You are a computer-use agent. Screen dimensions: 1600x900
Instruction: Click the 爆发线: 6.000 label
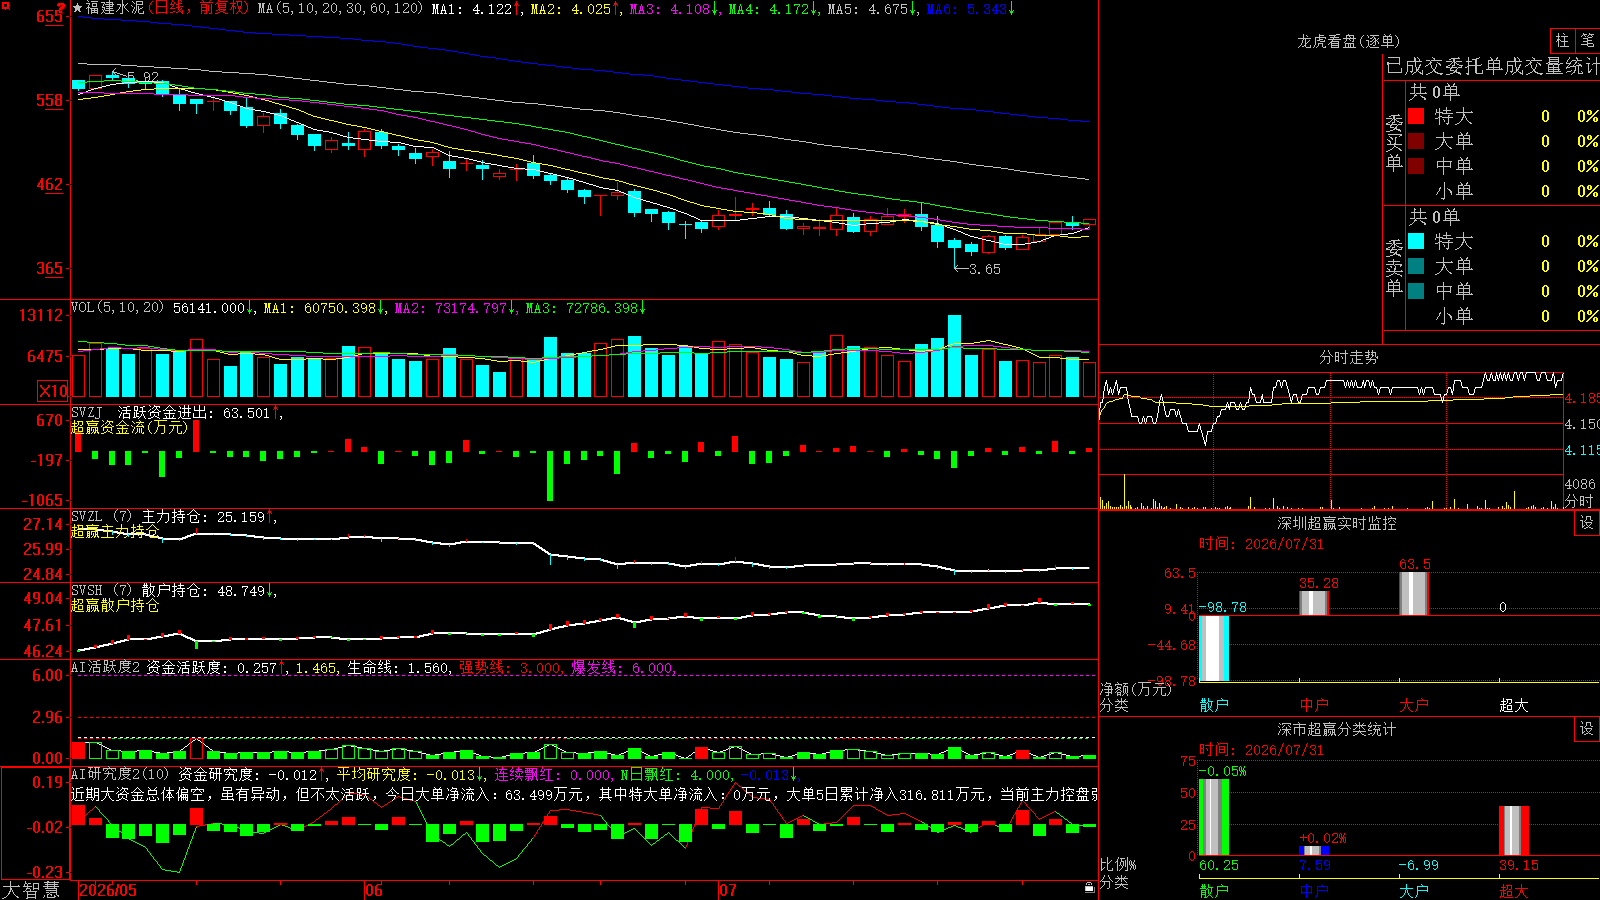(x=623, y=668)
